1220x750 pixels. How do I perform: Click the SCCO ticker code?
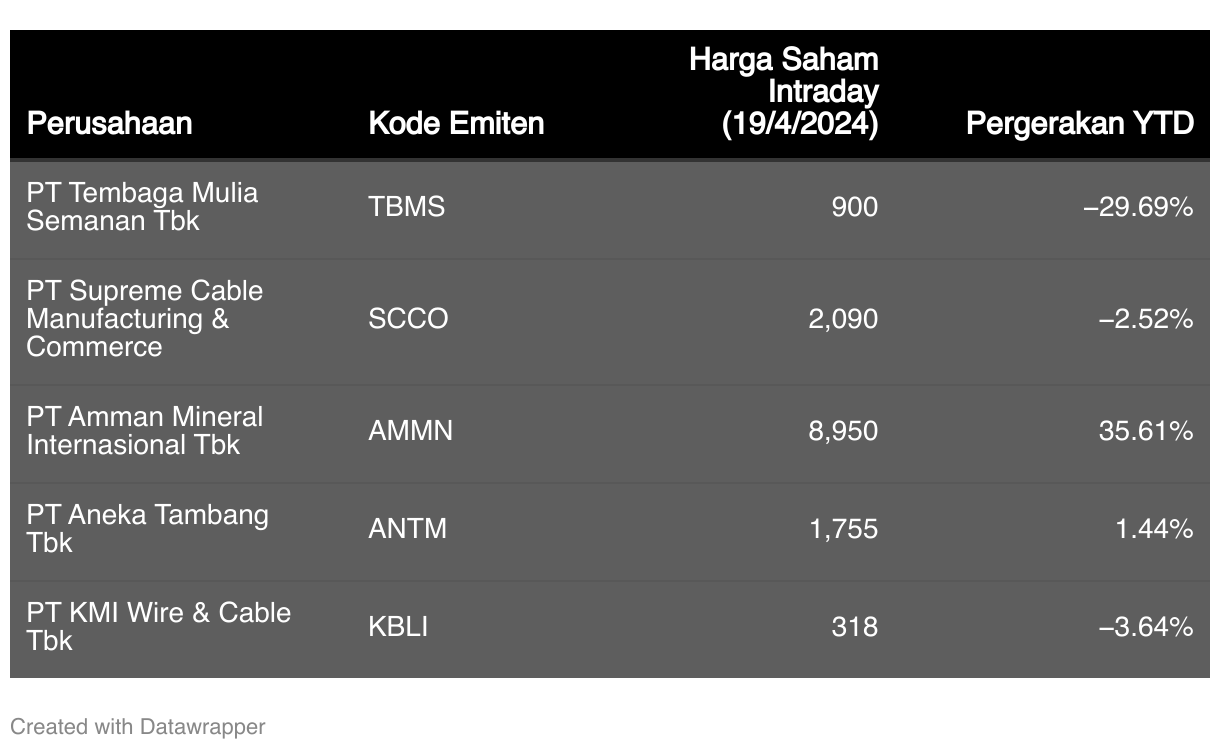click(408, 319)
